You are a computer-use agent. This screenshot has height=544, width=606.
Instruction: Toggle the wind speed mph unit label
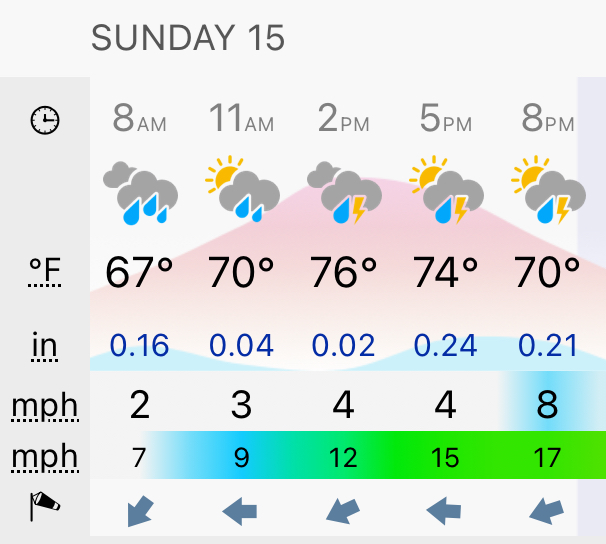(45, 406)
